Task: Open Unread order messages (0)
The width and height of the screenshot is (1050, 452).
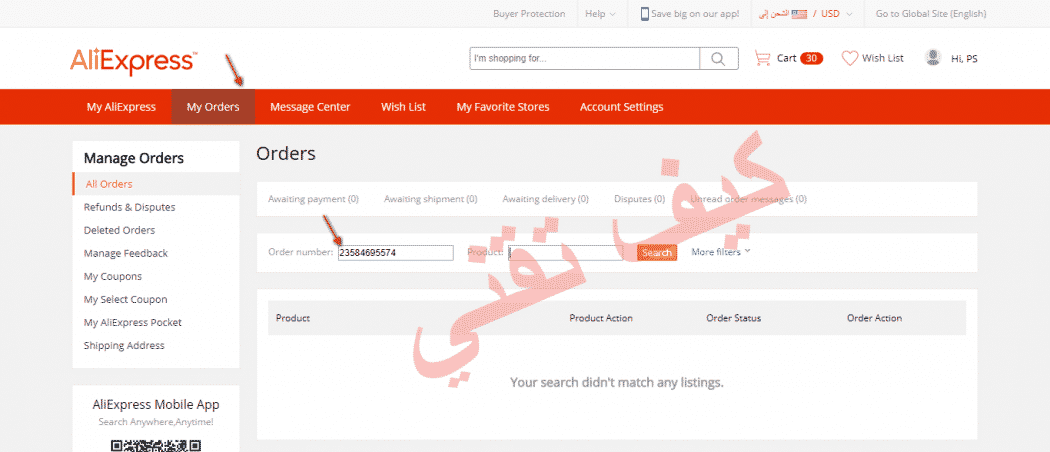Action: click(x=748, y=199)
